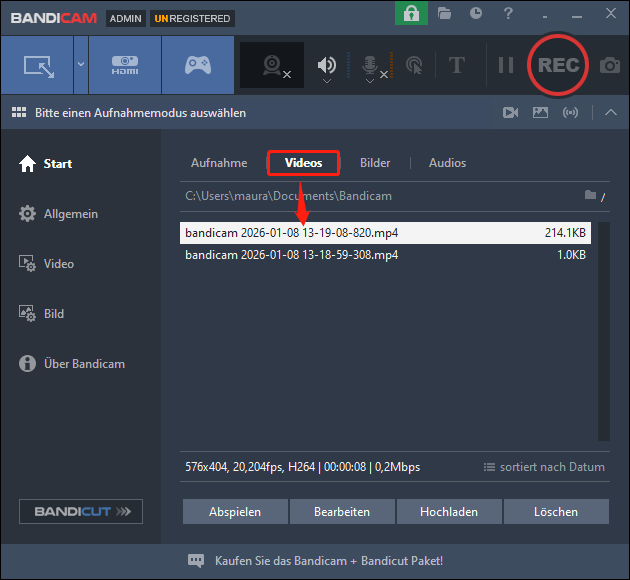Open screen recording mode dropdown arrow
630x580 pixels.
(81, 65)
